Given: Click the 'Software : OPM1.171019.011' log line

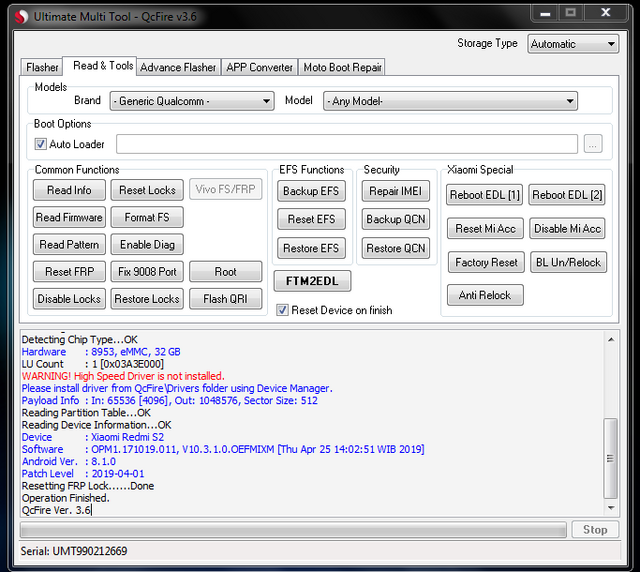Looking at the screenshot, I should tap(223, 449).
